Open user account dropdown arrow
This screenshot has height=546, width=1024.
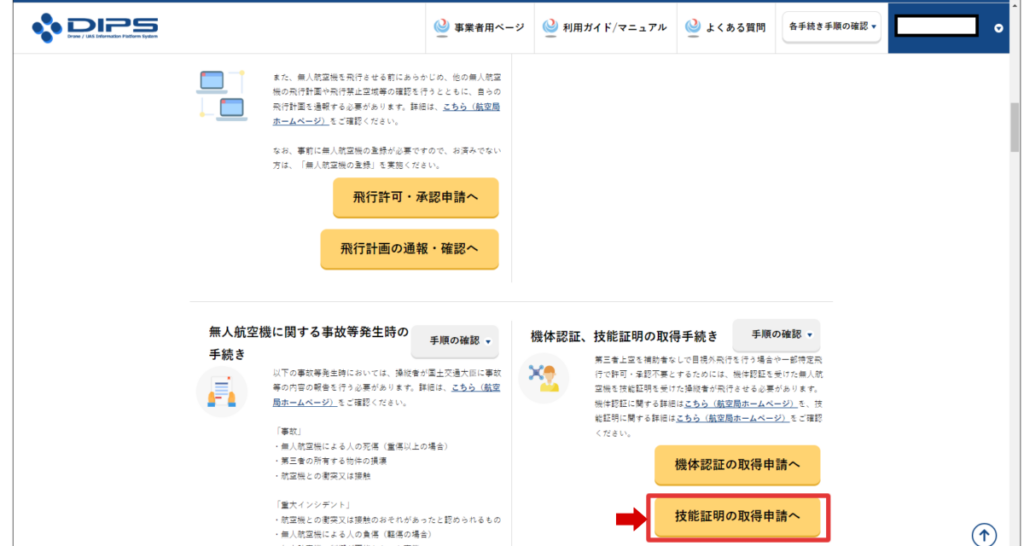pyautogui.click(x=998, y=28)
